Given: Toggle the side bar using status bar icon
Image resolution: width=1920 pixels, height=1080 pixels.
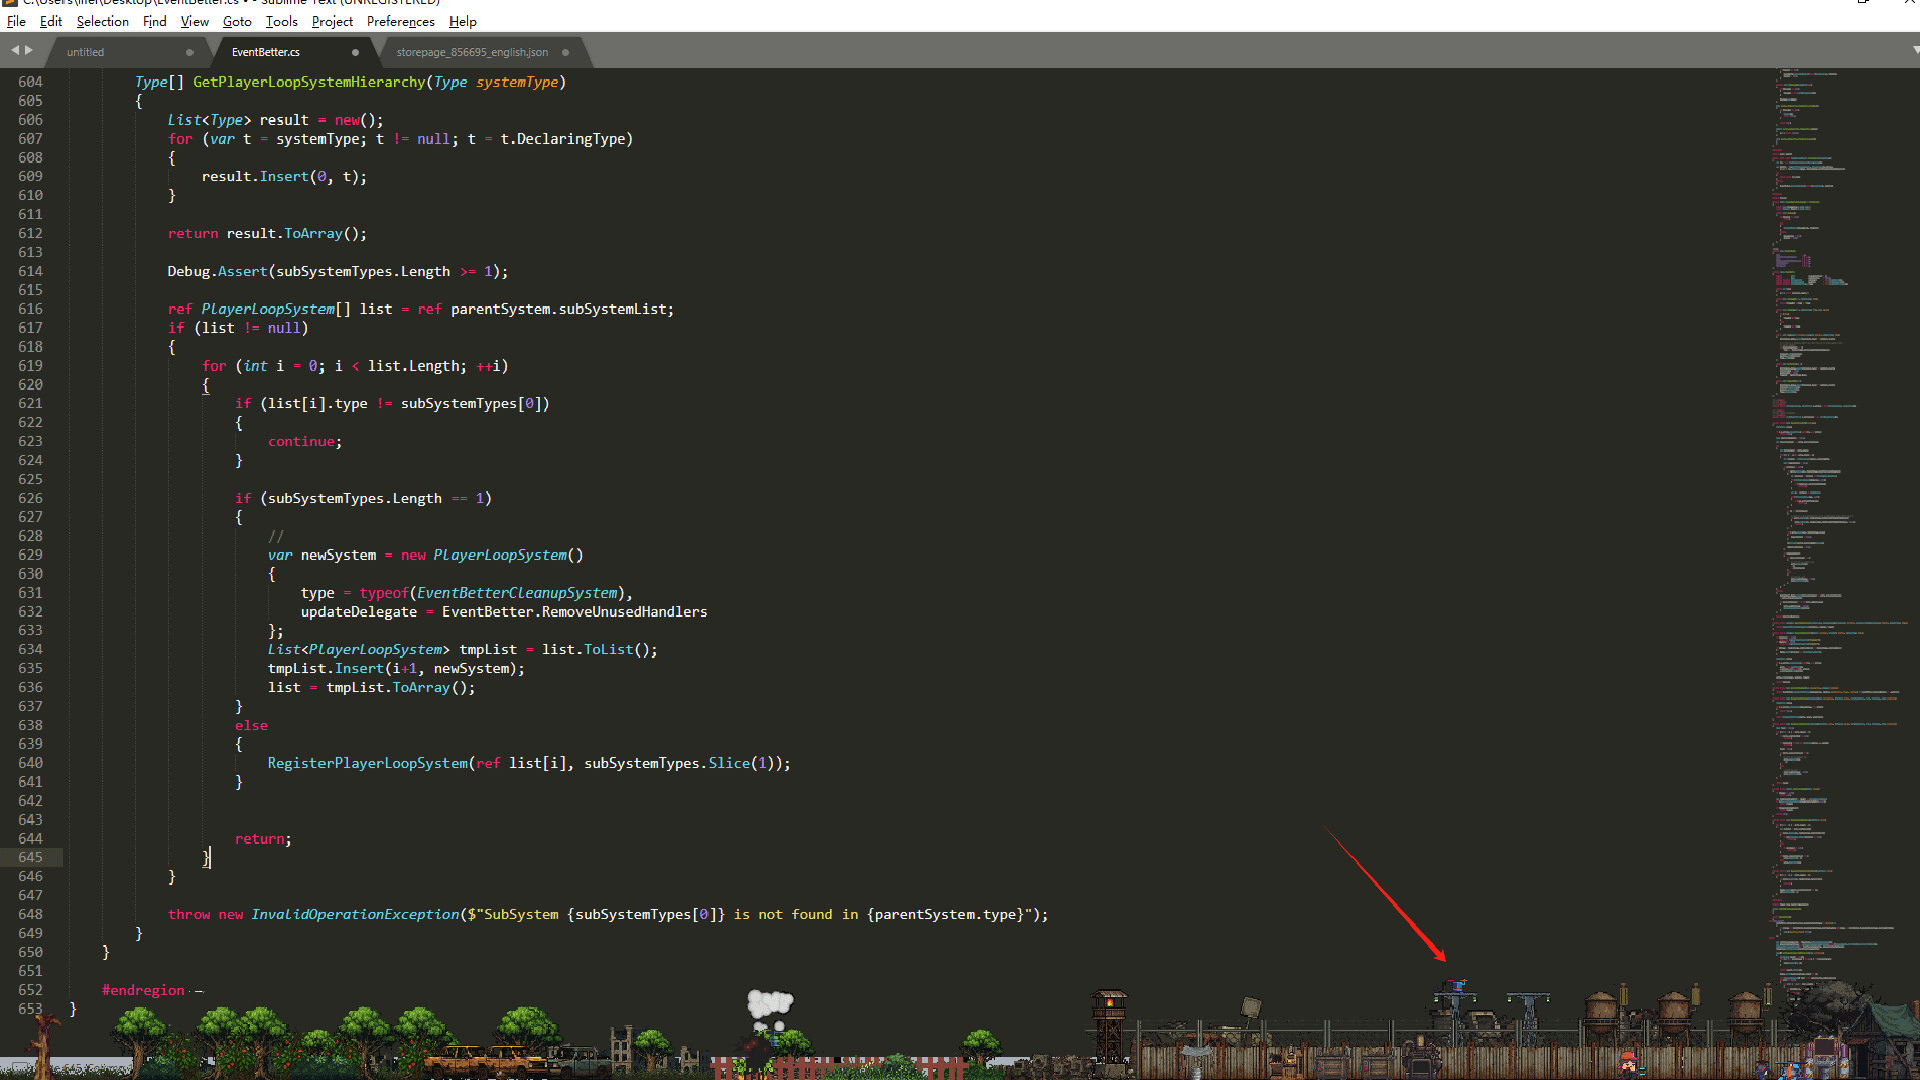Looking at the screenshot, I should (x=20, y=1067).
